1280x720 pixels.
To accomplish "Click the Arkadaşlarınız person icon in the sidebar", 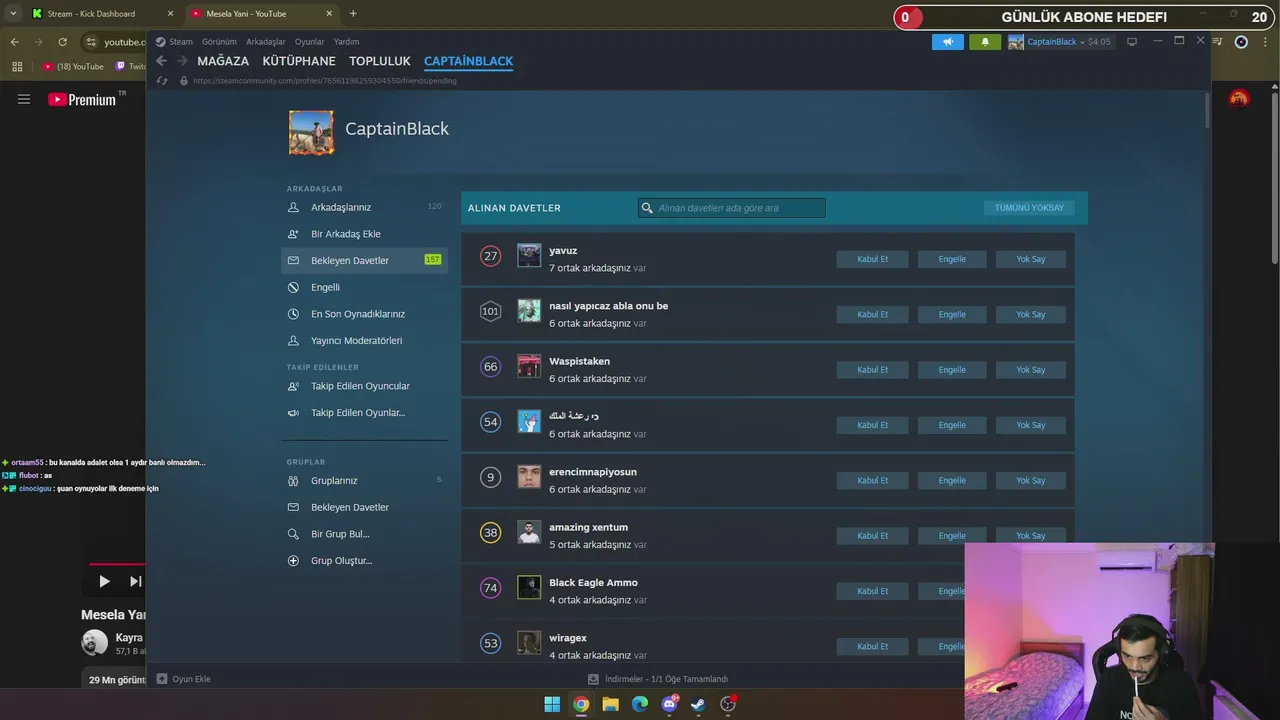I will pyautogui.click(x=293, y=207).
